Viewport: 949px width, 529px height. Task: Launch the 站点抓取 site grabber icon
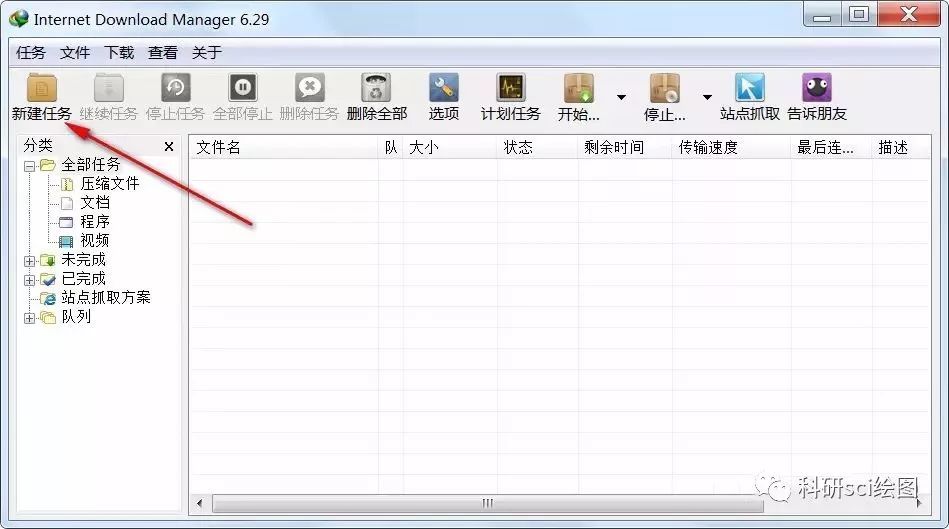750,88
